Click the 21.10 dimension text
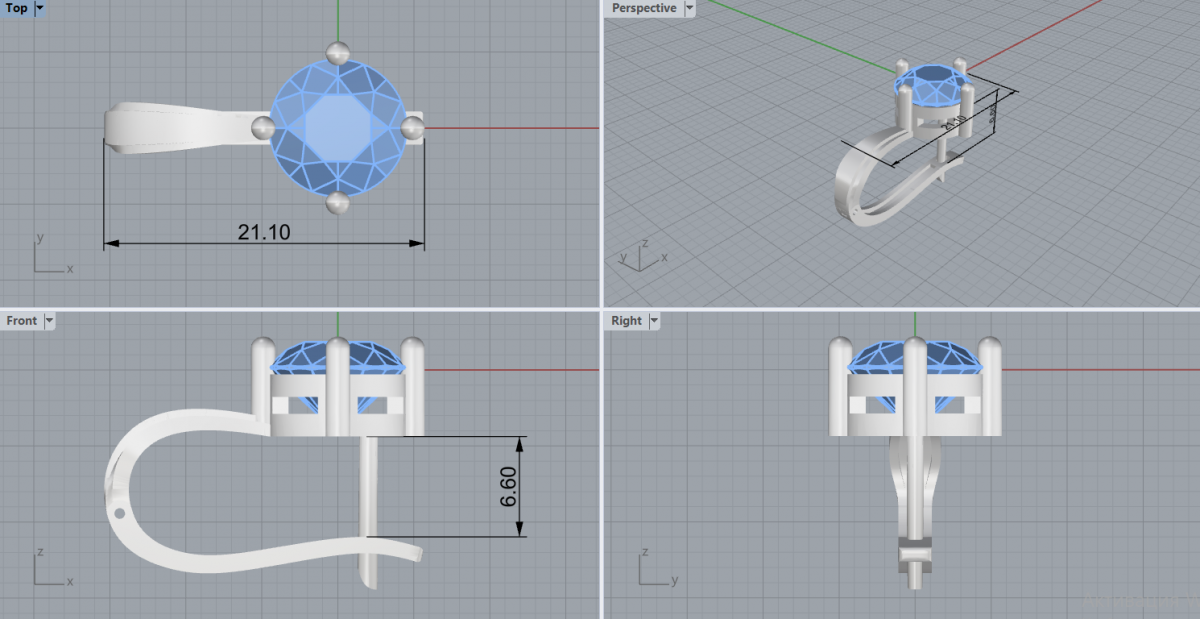The height and width of the screenshot is (619, 1200). [x=264, y=232]
